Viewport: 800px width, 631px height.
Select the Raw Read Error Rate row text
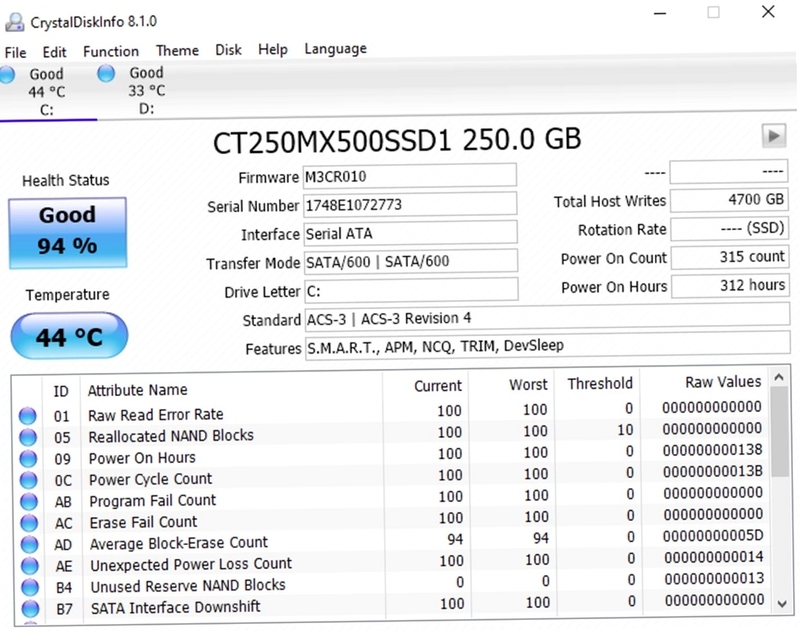[x=156, y=415]
